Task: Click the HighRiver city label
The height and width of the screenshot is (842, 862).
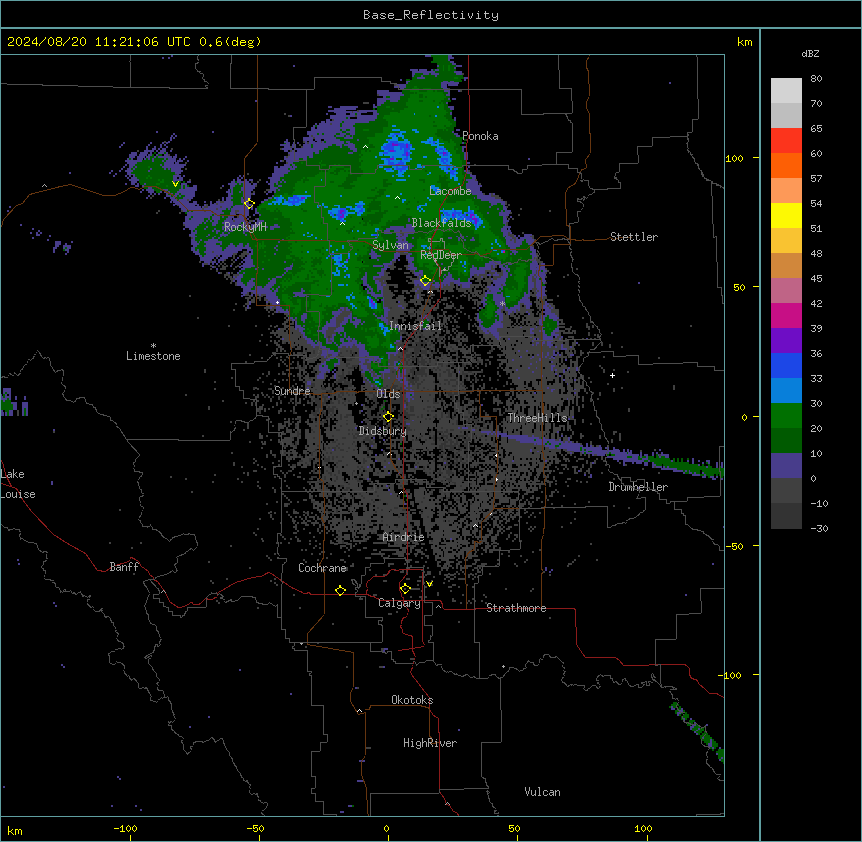Action: (430, 743)
